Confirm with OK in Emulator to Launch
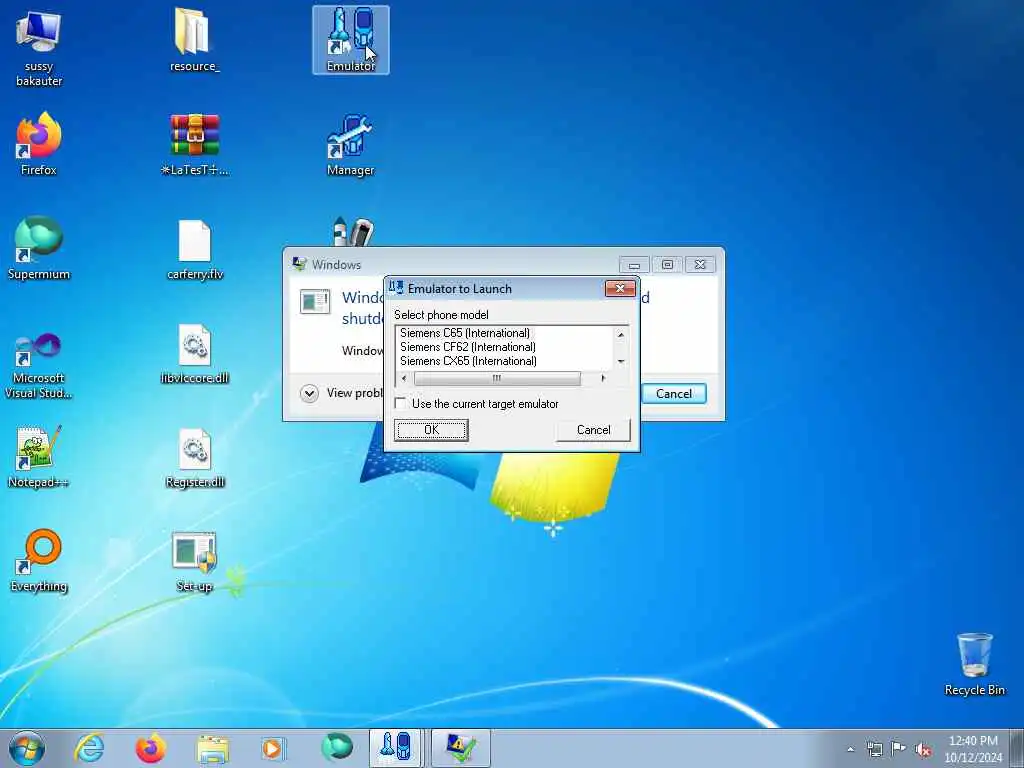 point(431,430)
